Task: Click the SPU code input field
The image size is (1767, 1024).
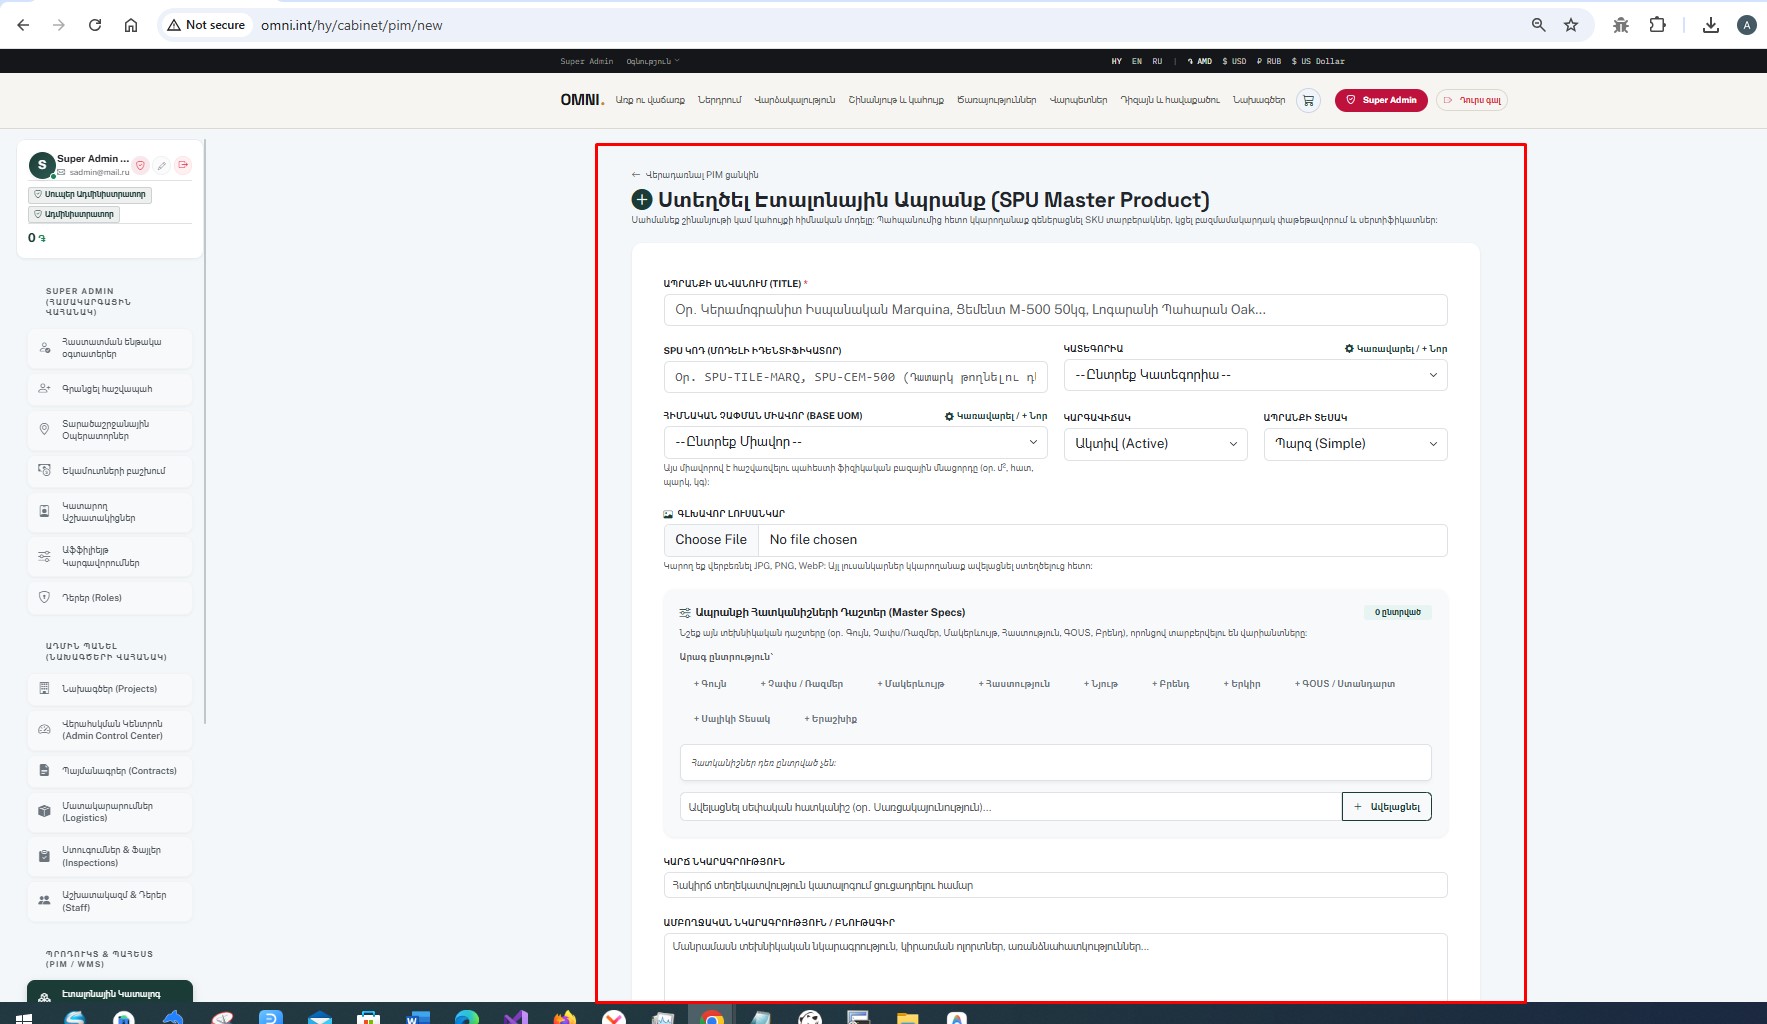Action: point(855,377)
